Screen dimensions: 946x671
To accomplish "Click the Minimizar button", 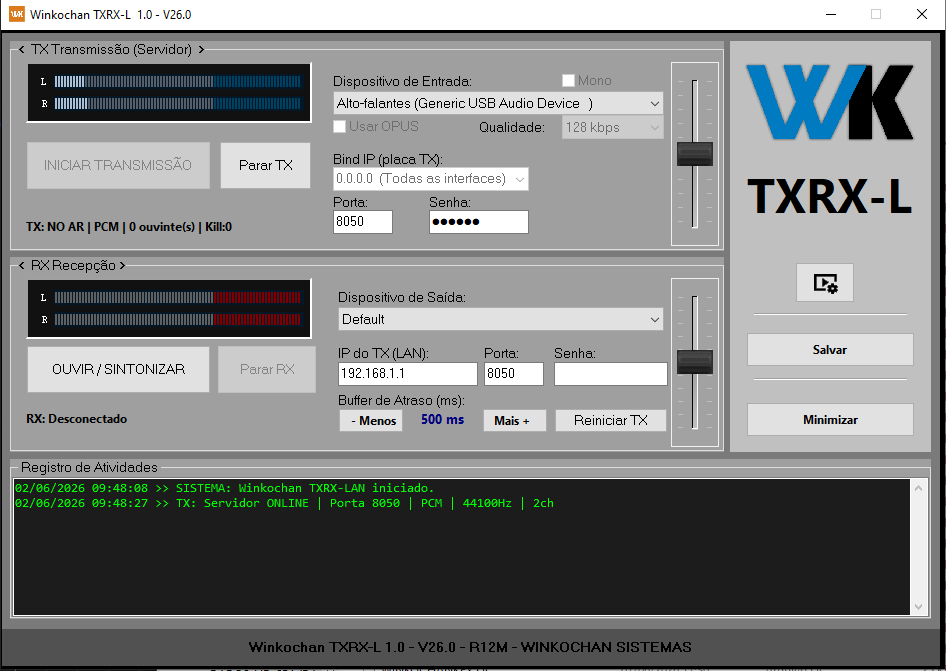I will pos(830,419).
